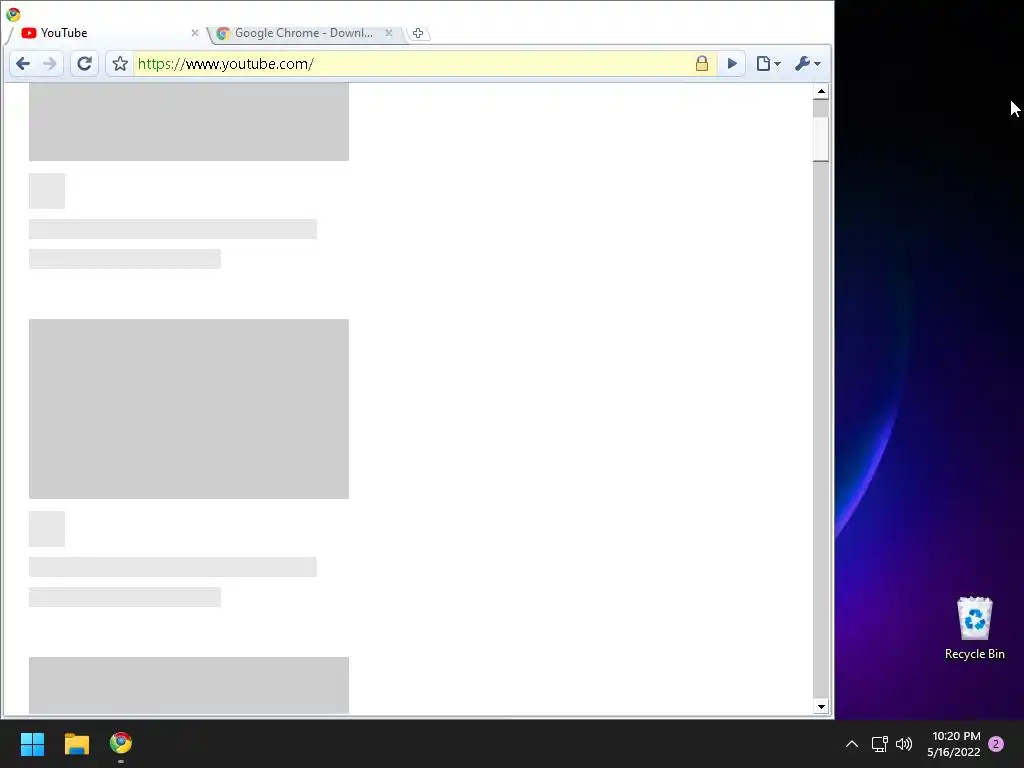The width and height of the screenshot is (1024, 768).
Task: Close the YouTube tab
Action: [195, 33]
